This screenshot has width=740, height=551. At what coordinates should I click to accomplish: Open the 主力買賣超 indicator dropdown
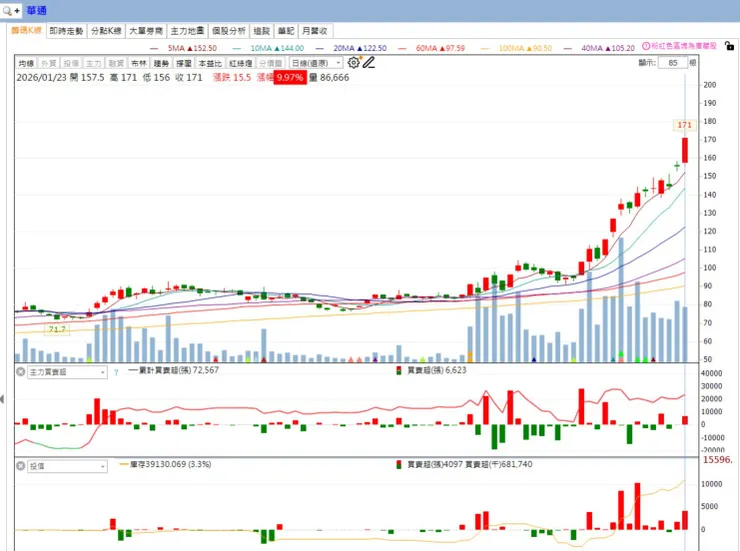coord(67,372)
